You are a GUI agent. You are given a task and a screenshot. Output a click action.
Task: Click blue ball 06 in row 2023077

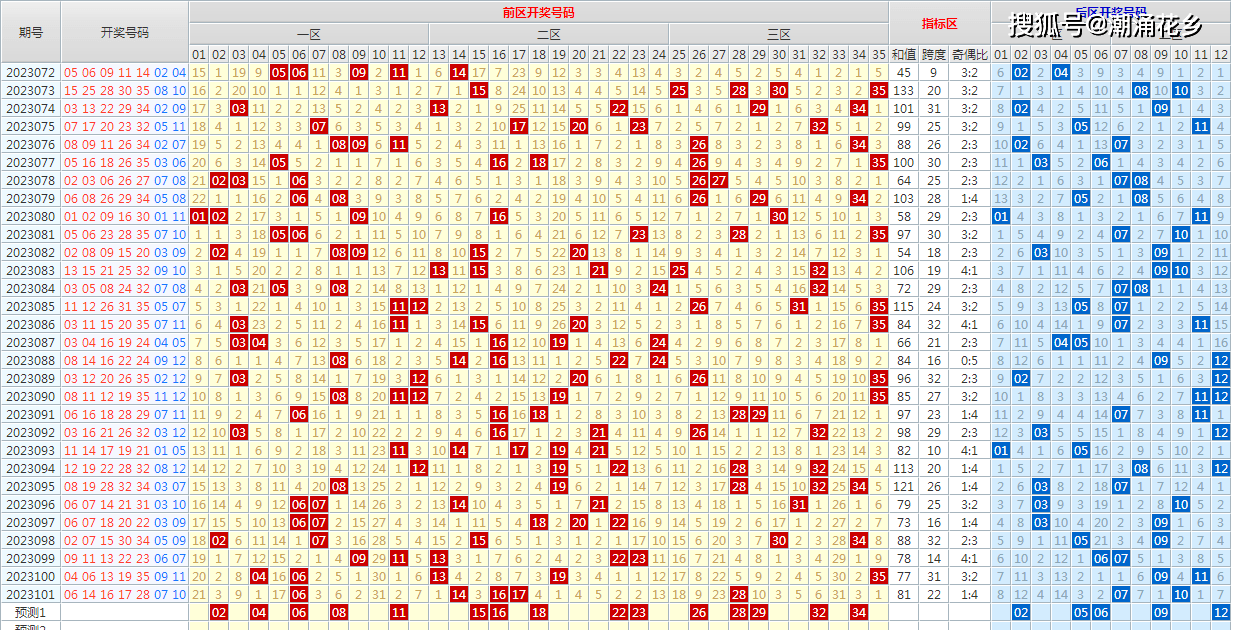click(x=1101, y=162)
